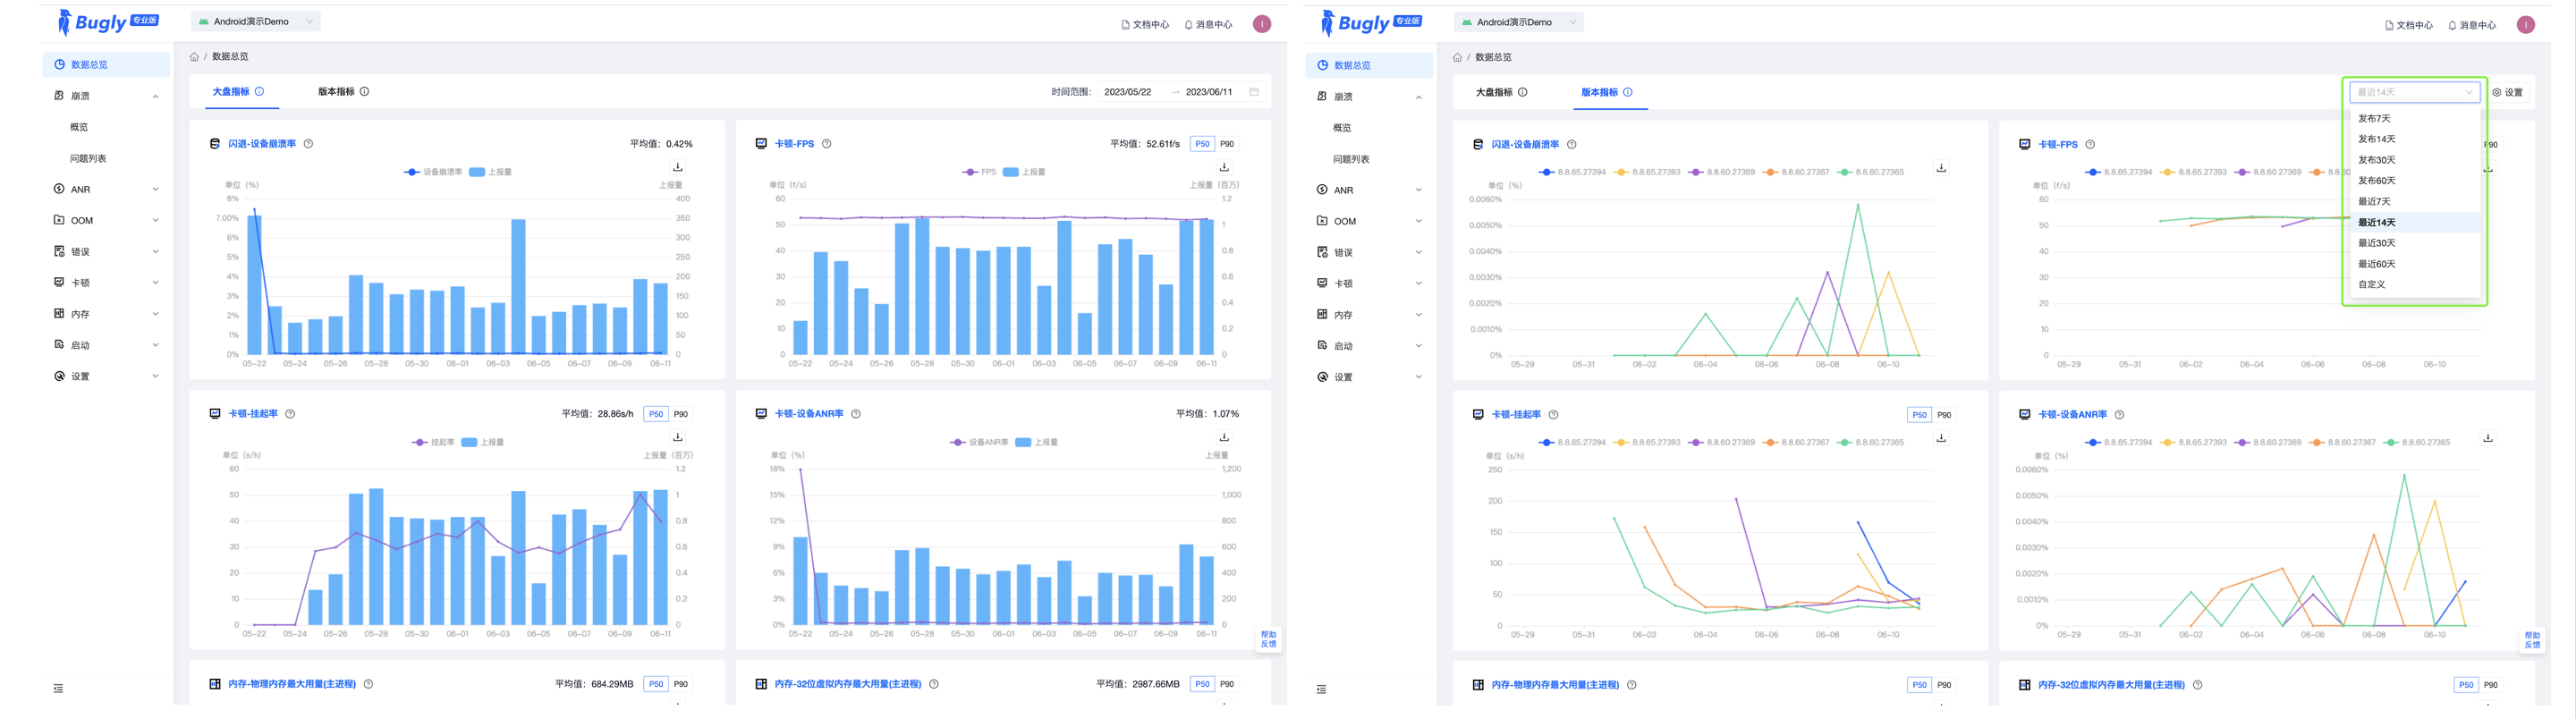Download the 卡顿-设备ANR率 chart in left screenshot
This screenshot has width=2576, height=719.
point(1223,437)
